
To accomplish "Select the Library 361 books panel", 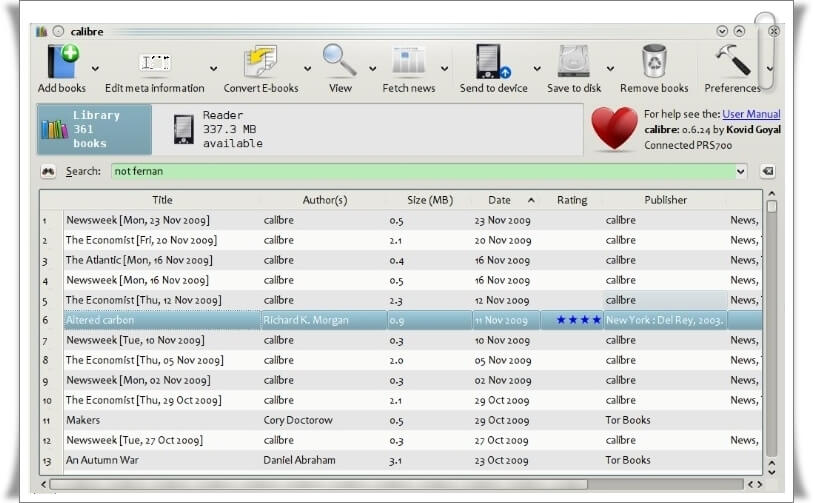I will 94,129.
